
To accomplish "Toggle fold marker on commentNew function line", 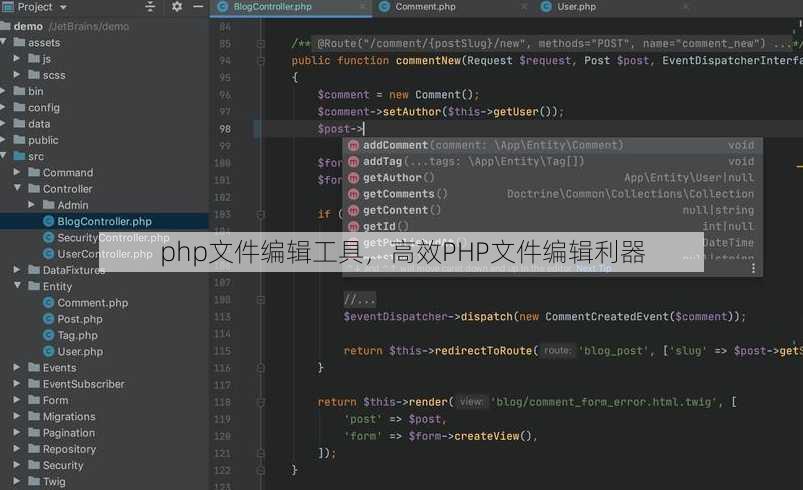I will tap(261, 61).
